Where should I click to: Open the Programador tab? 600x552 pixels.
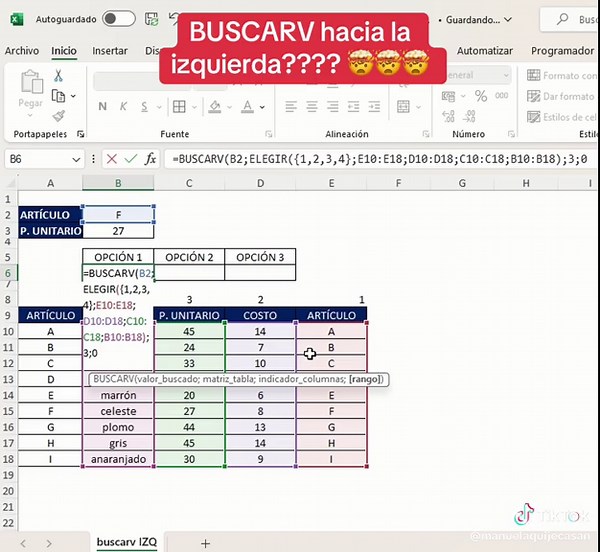click(562, 50)
